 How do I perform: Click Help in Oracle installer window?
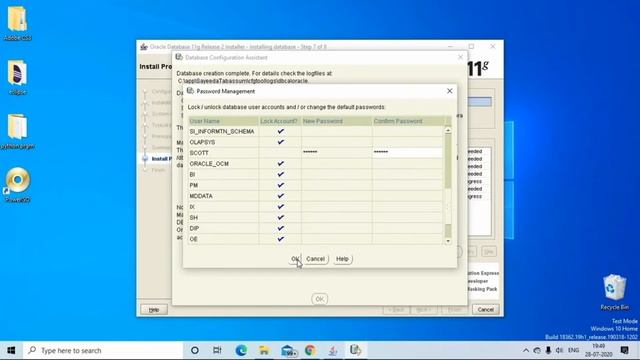[154, 310]
